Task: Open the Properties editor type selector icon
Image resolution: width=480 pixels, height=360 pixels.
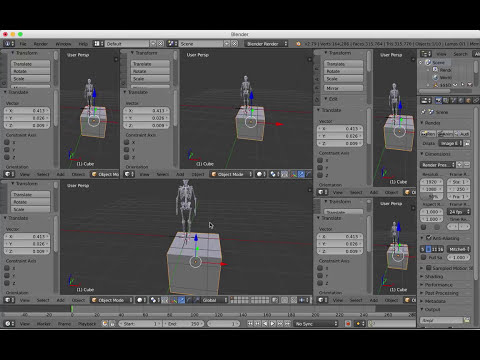Action: point(425,100)
